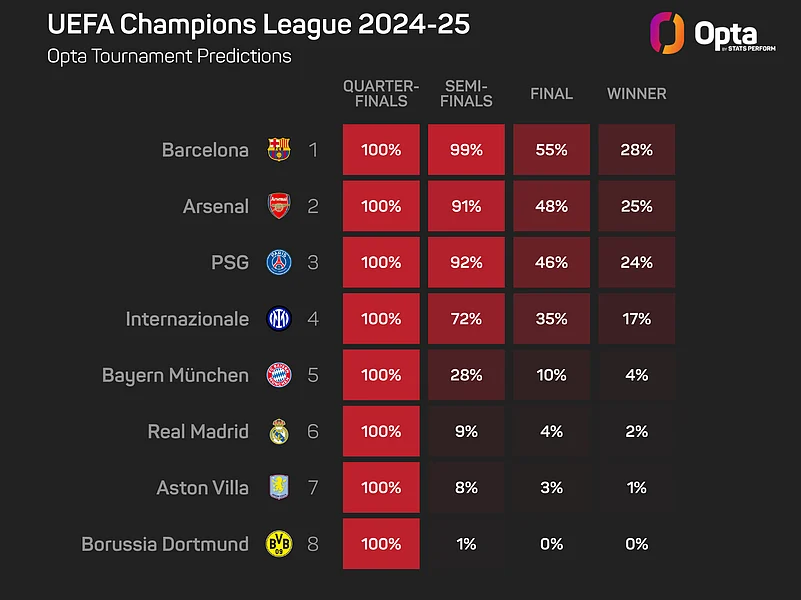Image resolution: width=801 pixels, height=600 pixels.
Task: Select the Winner column header
Action: tap(637, 94)
